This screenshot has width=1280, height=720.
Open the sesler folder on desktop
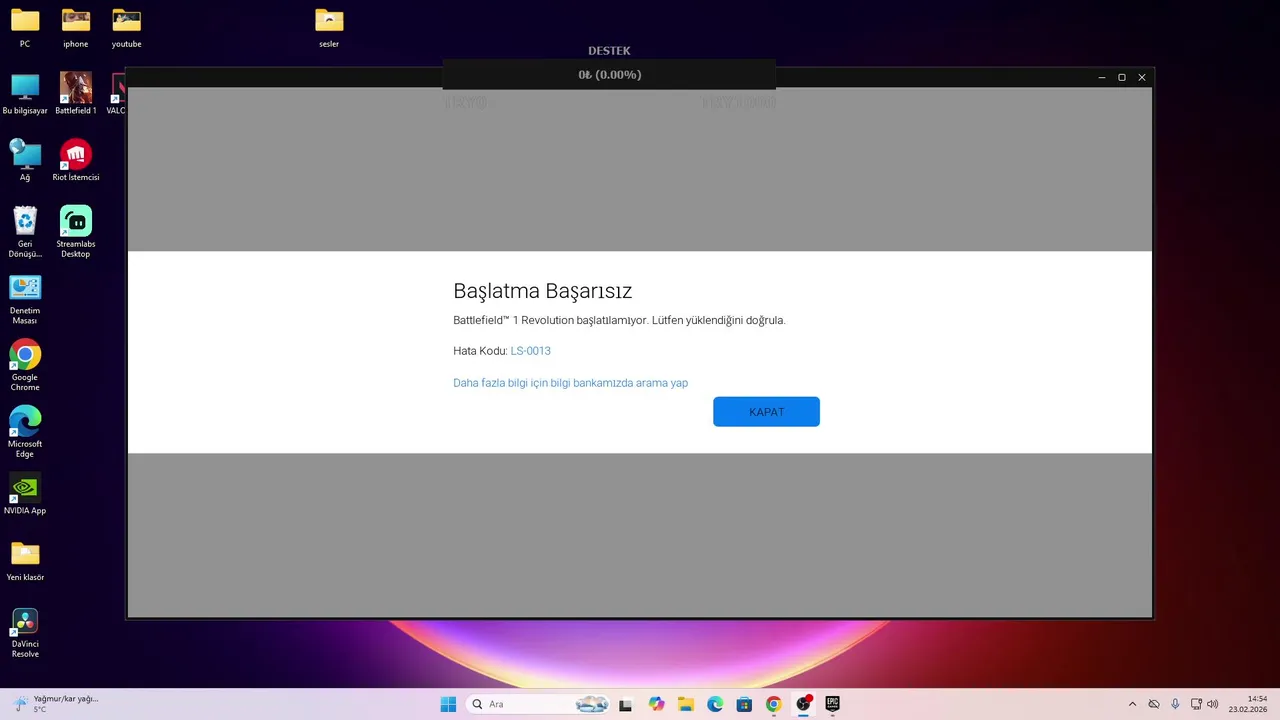coord(329,28)
